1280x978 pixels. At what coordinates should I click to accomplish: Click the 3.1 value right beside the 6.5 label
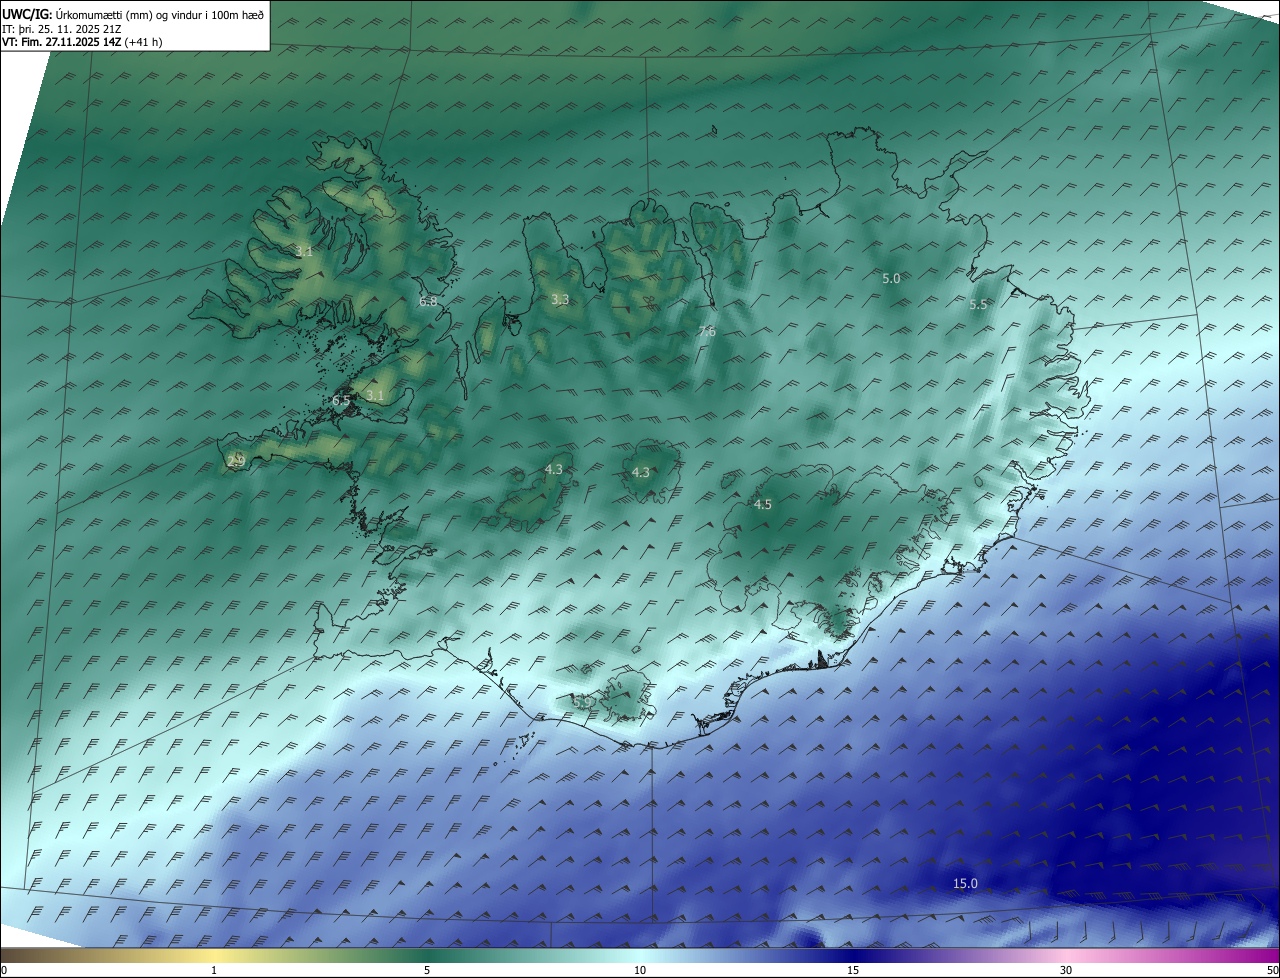click(375, 396)
